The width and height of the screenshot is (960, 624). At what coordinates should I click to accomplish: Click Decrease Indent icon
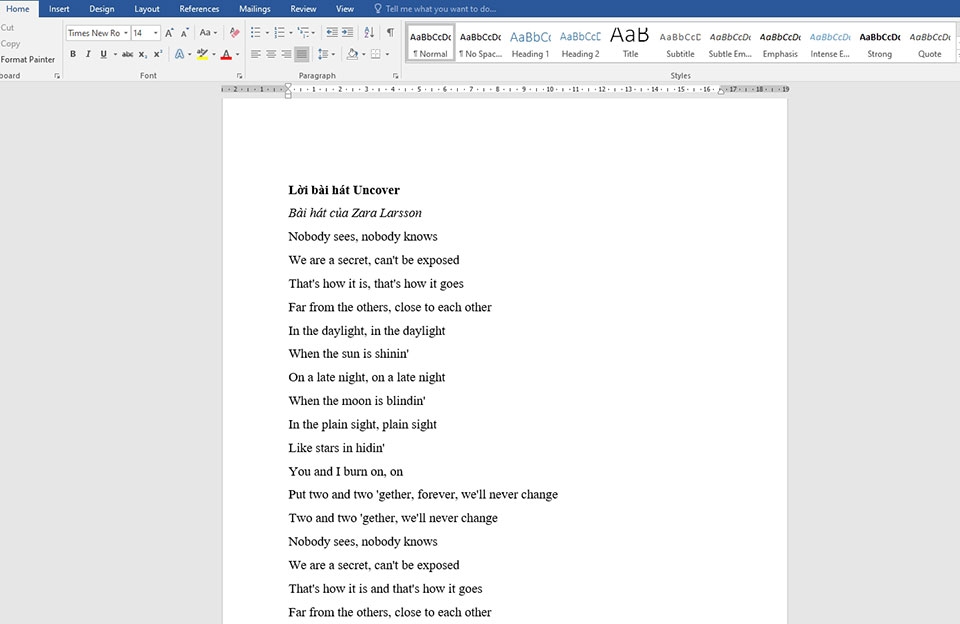332,32
